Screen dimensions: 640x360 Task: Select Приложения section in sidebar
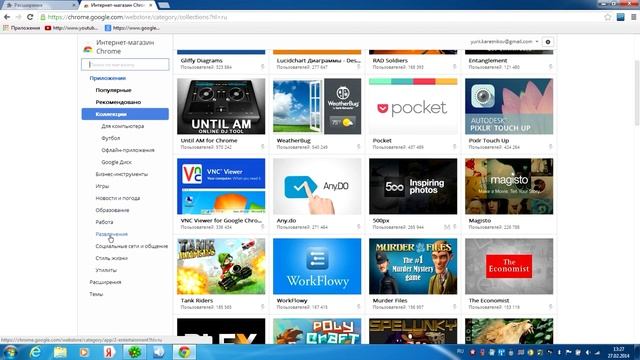(107, 78)
